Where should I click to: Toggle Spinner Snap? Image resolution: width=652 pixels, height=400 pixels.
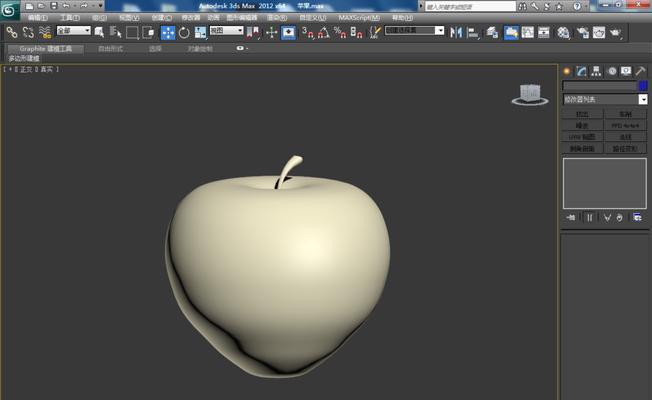[x=356, y=32]
